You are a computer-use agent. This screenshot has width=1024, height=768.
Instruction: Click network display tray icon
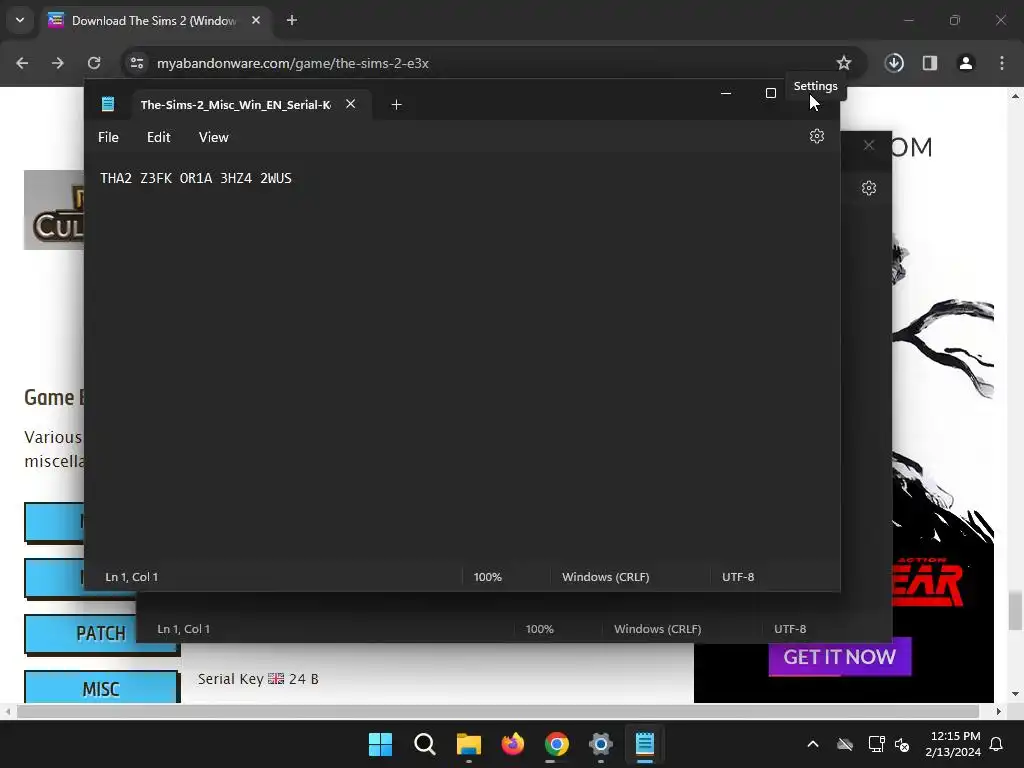pos(876,744)
